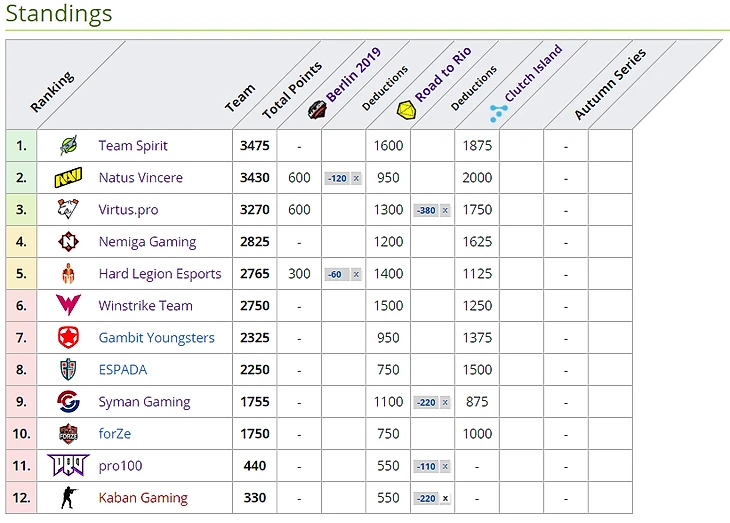
Task: Click the Natus Vincere logo icon
Action: point(68,178)
